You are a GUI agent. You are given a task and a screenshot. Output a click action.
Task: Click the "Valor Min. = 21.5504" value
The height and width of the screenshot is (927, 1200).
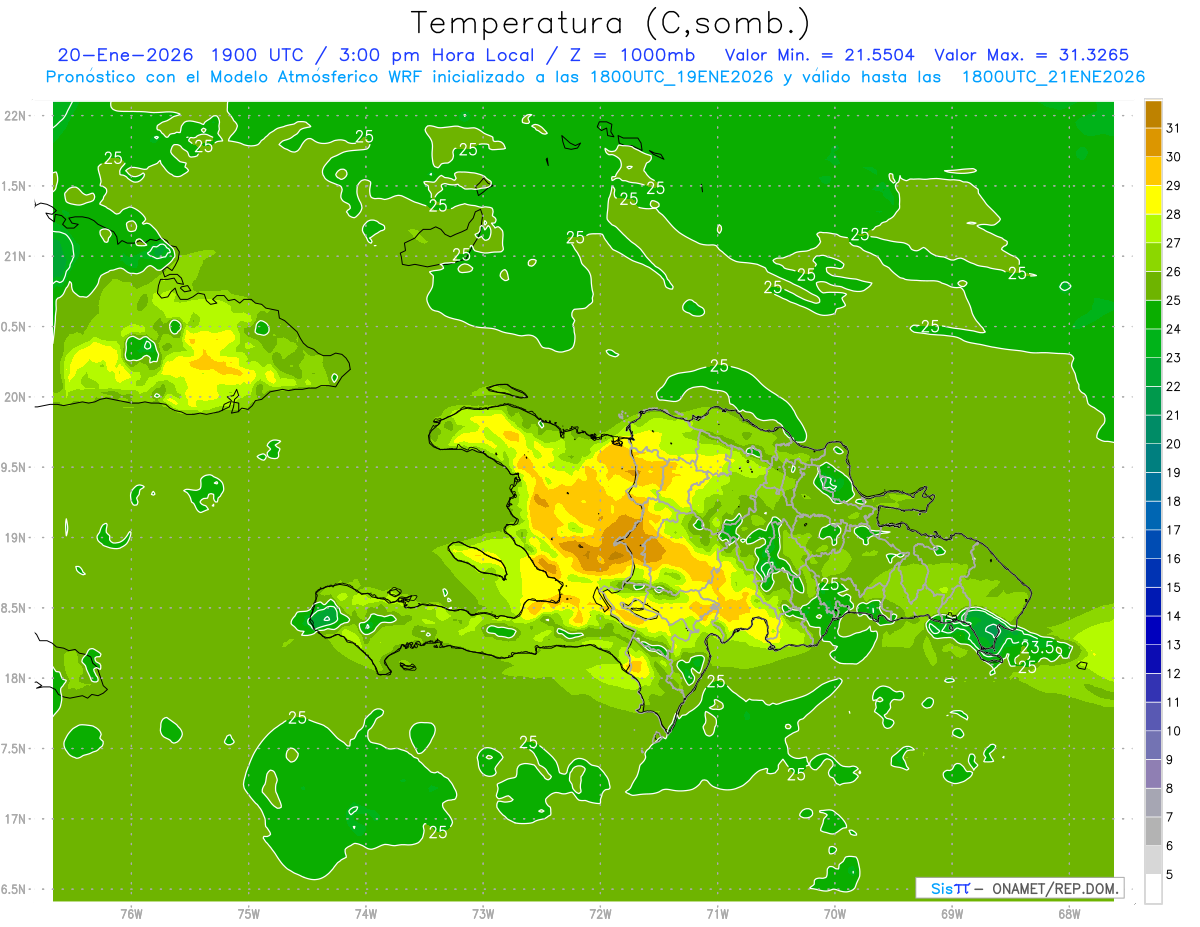point(819,55)
